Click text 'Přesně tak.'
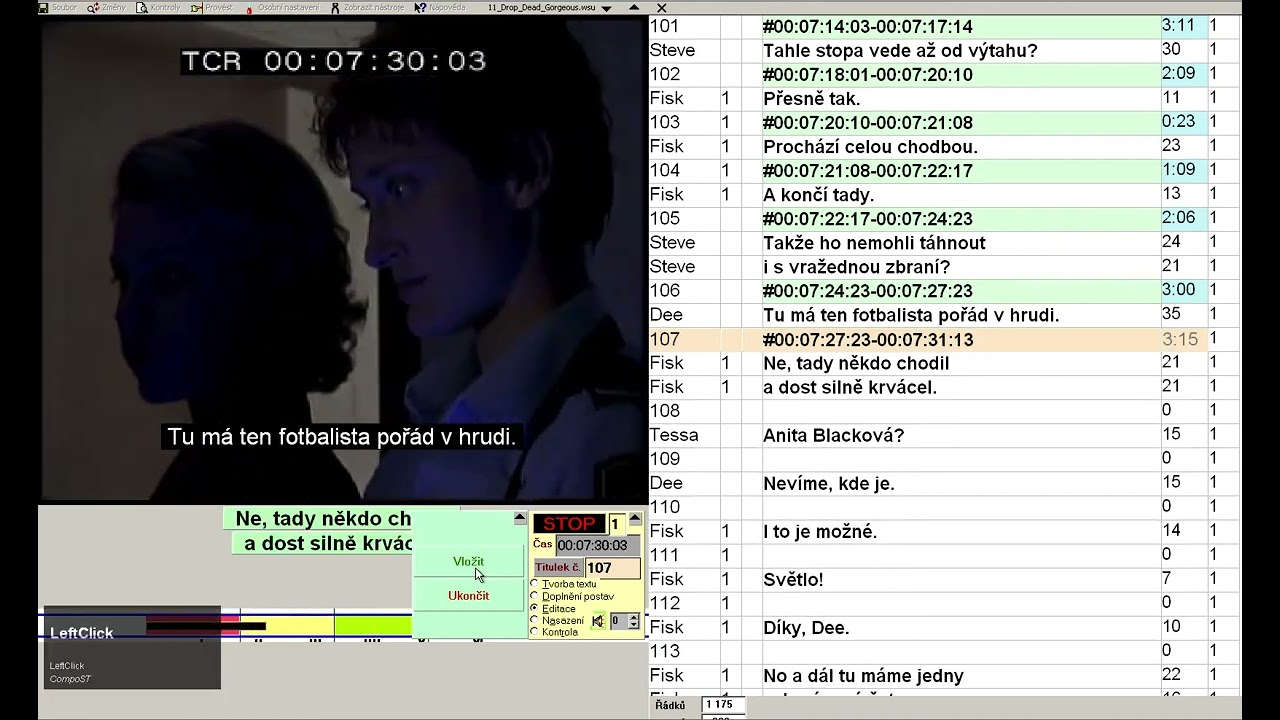Image resolution: width=1280 pixels, height=720 pixels. pos(811,99)
